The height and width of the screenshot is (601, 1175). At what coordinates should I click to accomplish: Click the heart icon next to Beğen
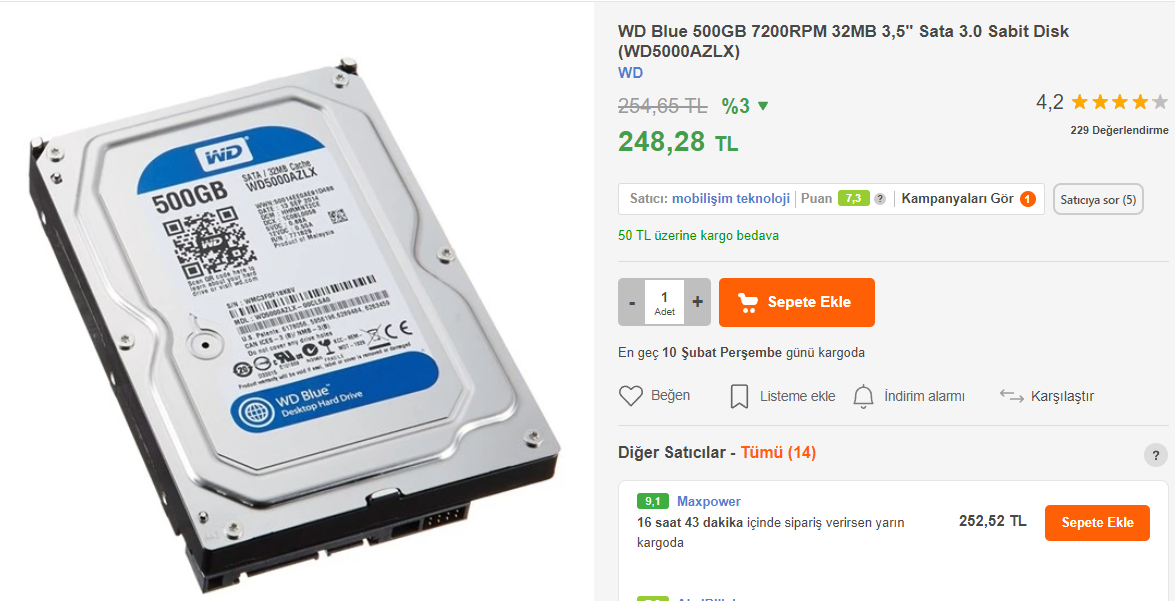[631, 396]
